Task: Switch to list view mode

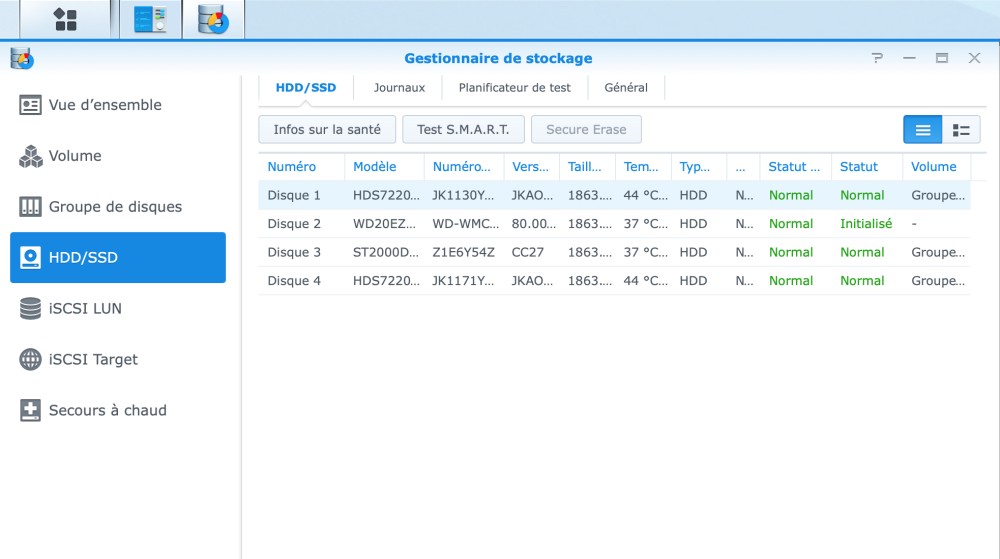Action: (922, 130)
